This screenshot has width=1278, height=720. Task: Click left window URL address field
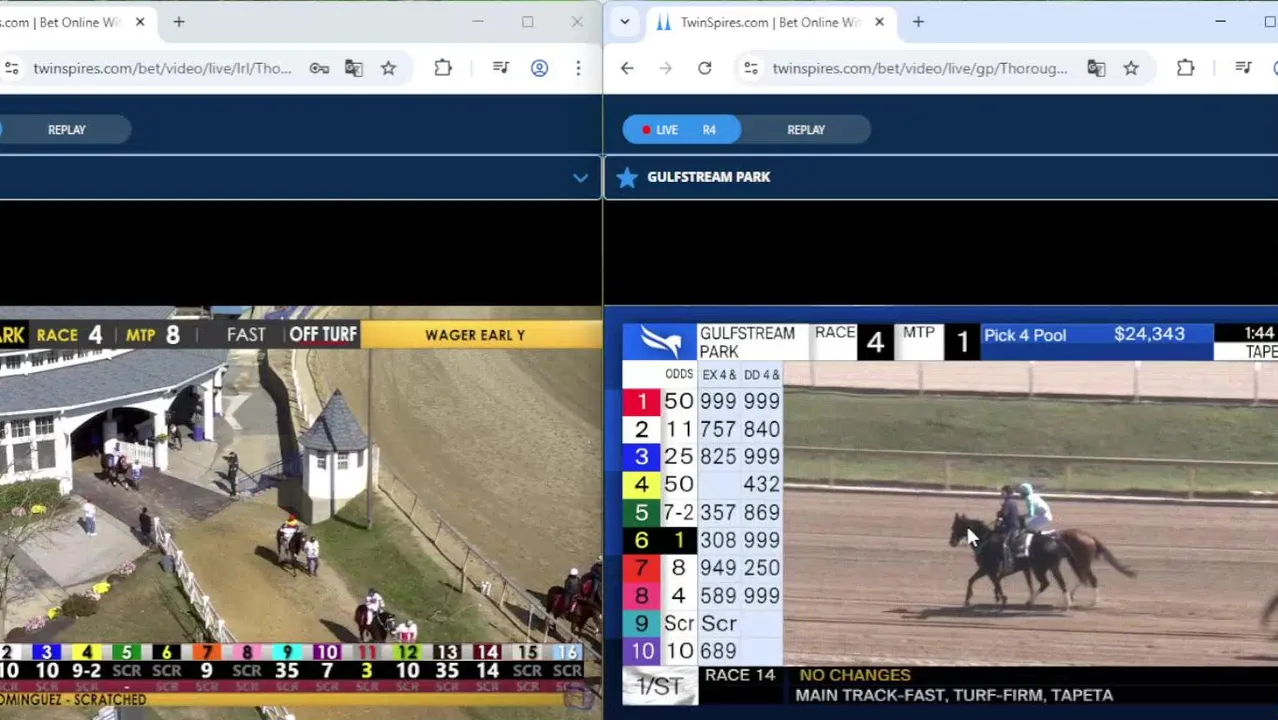point(162,68)
